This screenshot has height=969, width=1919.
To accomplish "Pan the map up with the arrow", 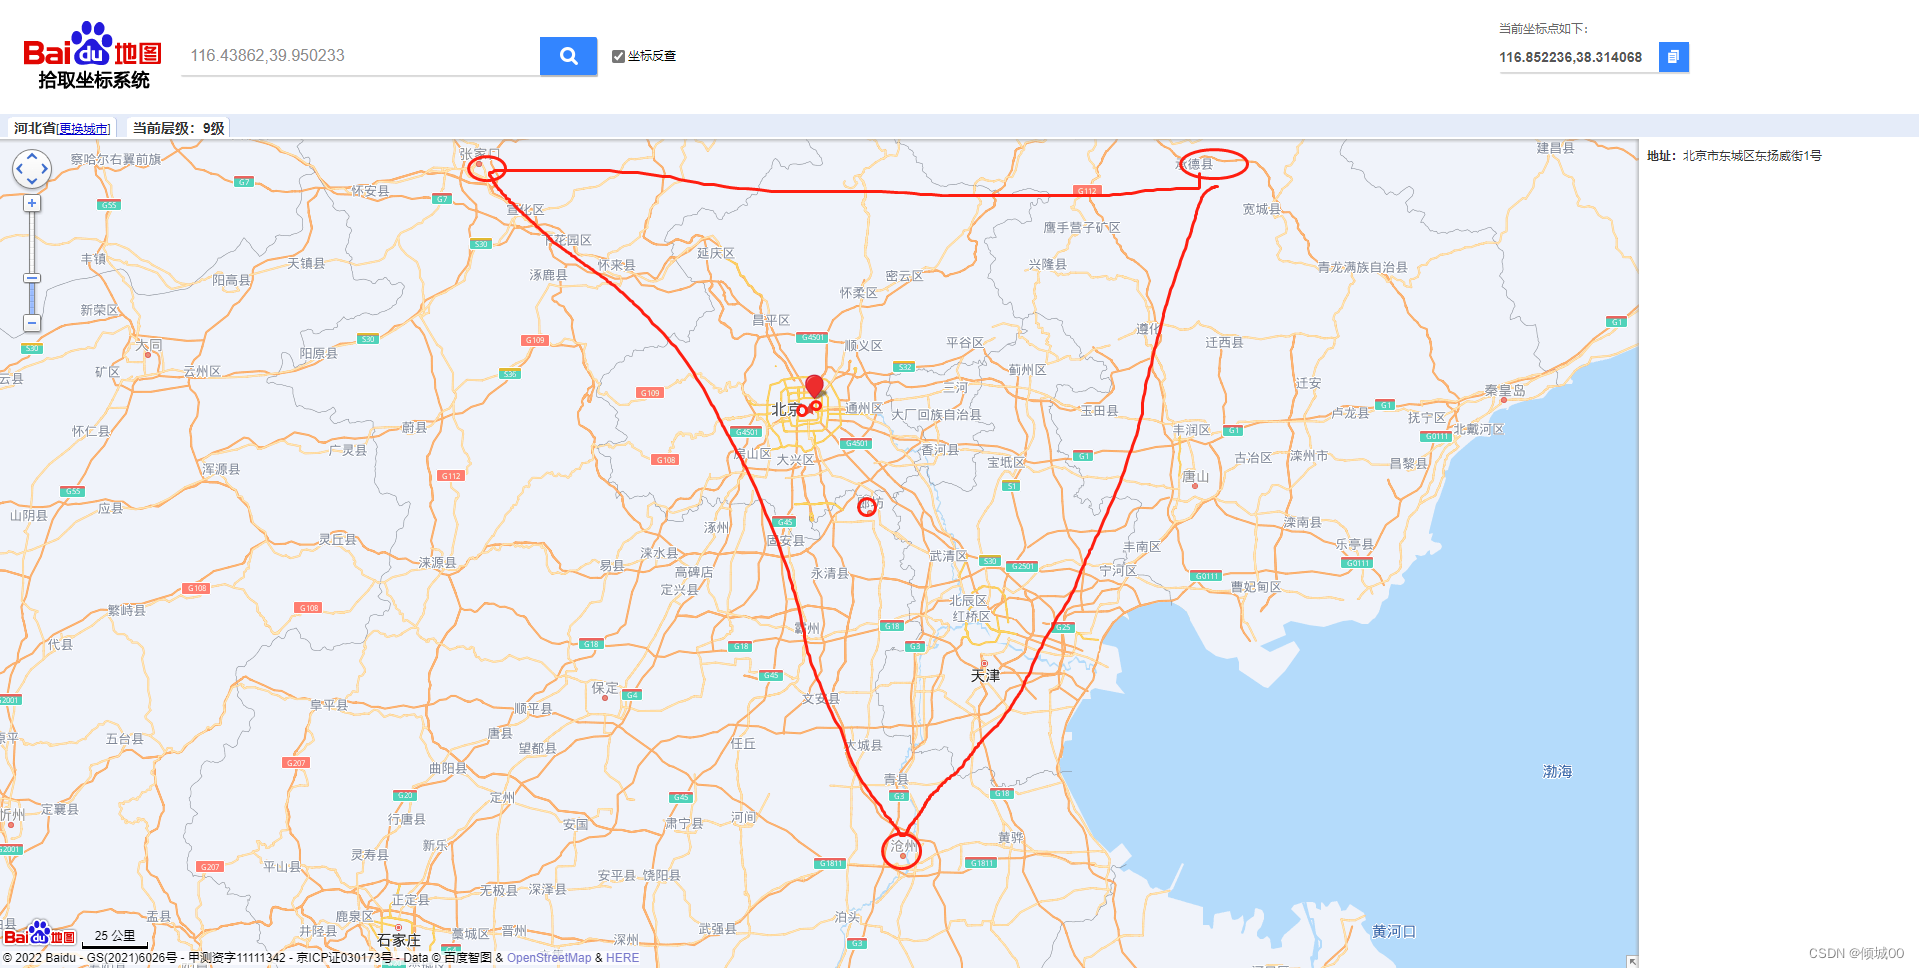I will [32, 156].
